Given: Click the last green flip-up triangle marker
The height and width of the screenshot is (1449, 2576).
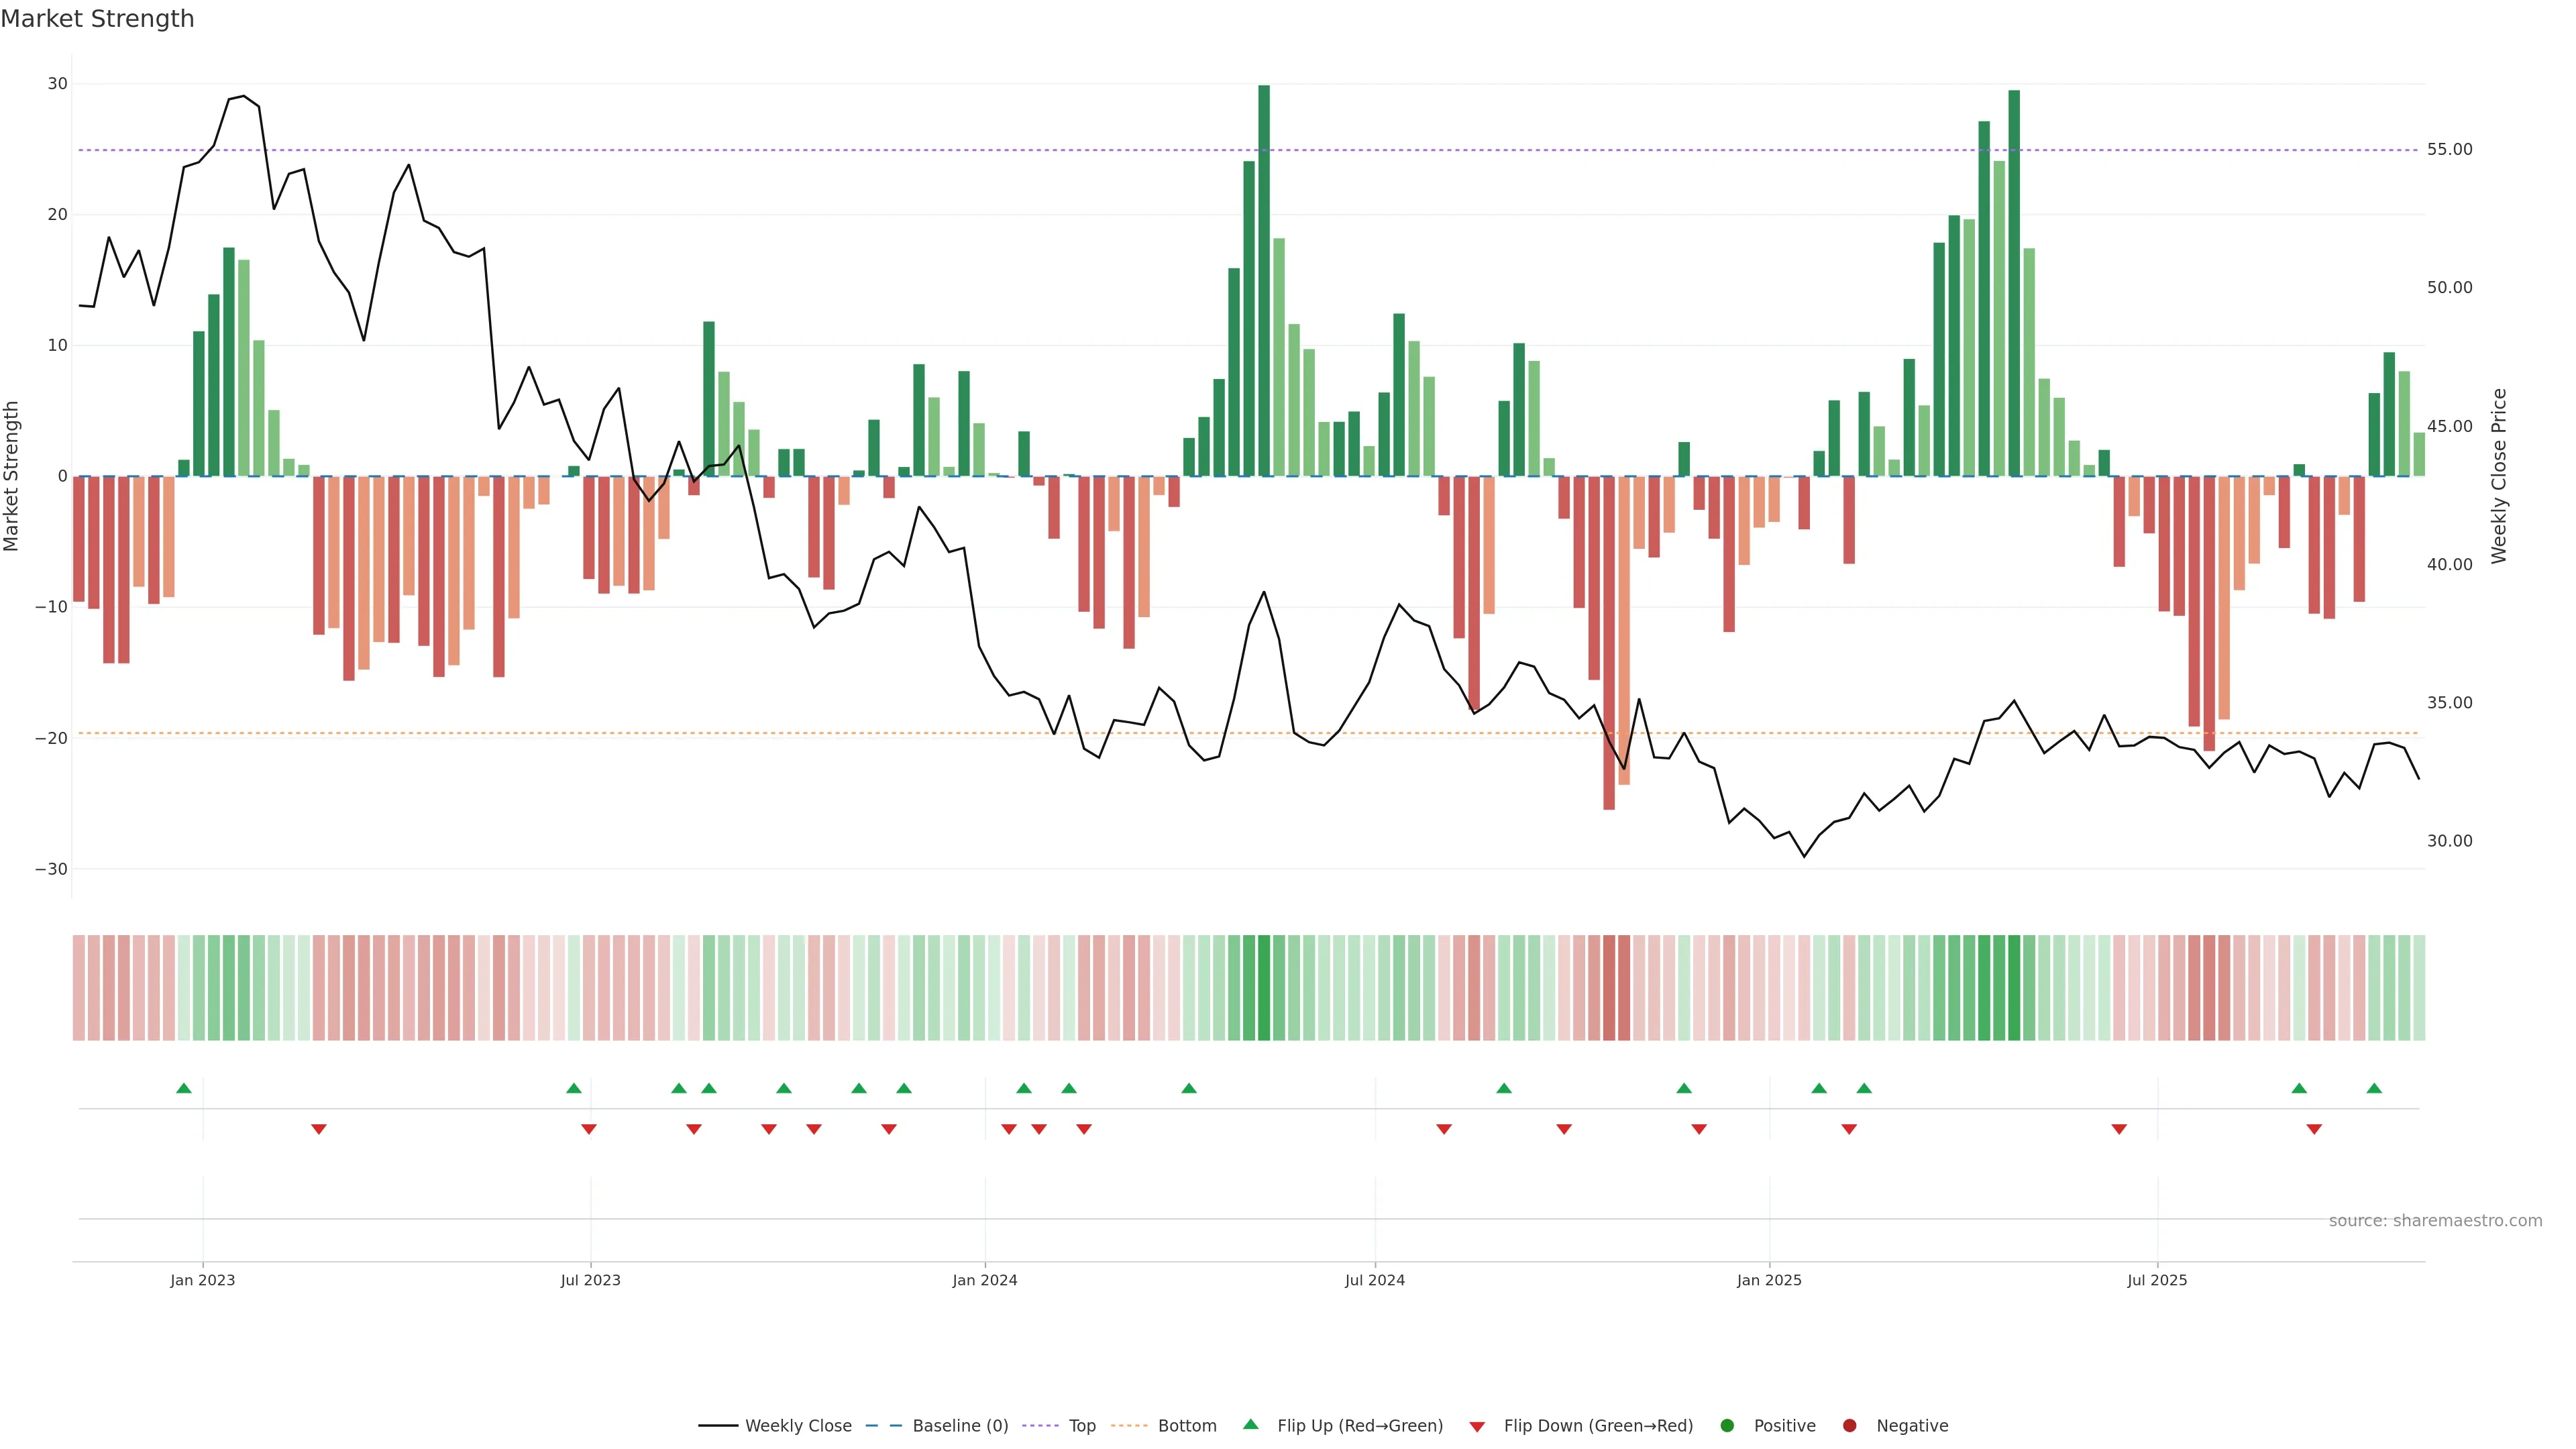Looking at the screenshot, I should [x=2374, y=1088].
